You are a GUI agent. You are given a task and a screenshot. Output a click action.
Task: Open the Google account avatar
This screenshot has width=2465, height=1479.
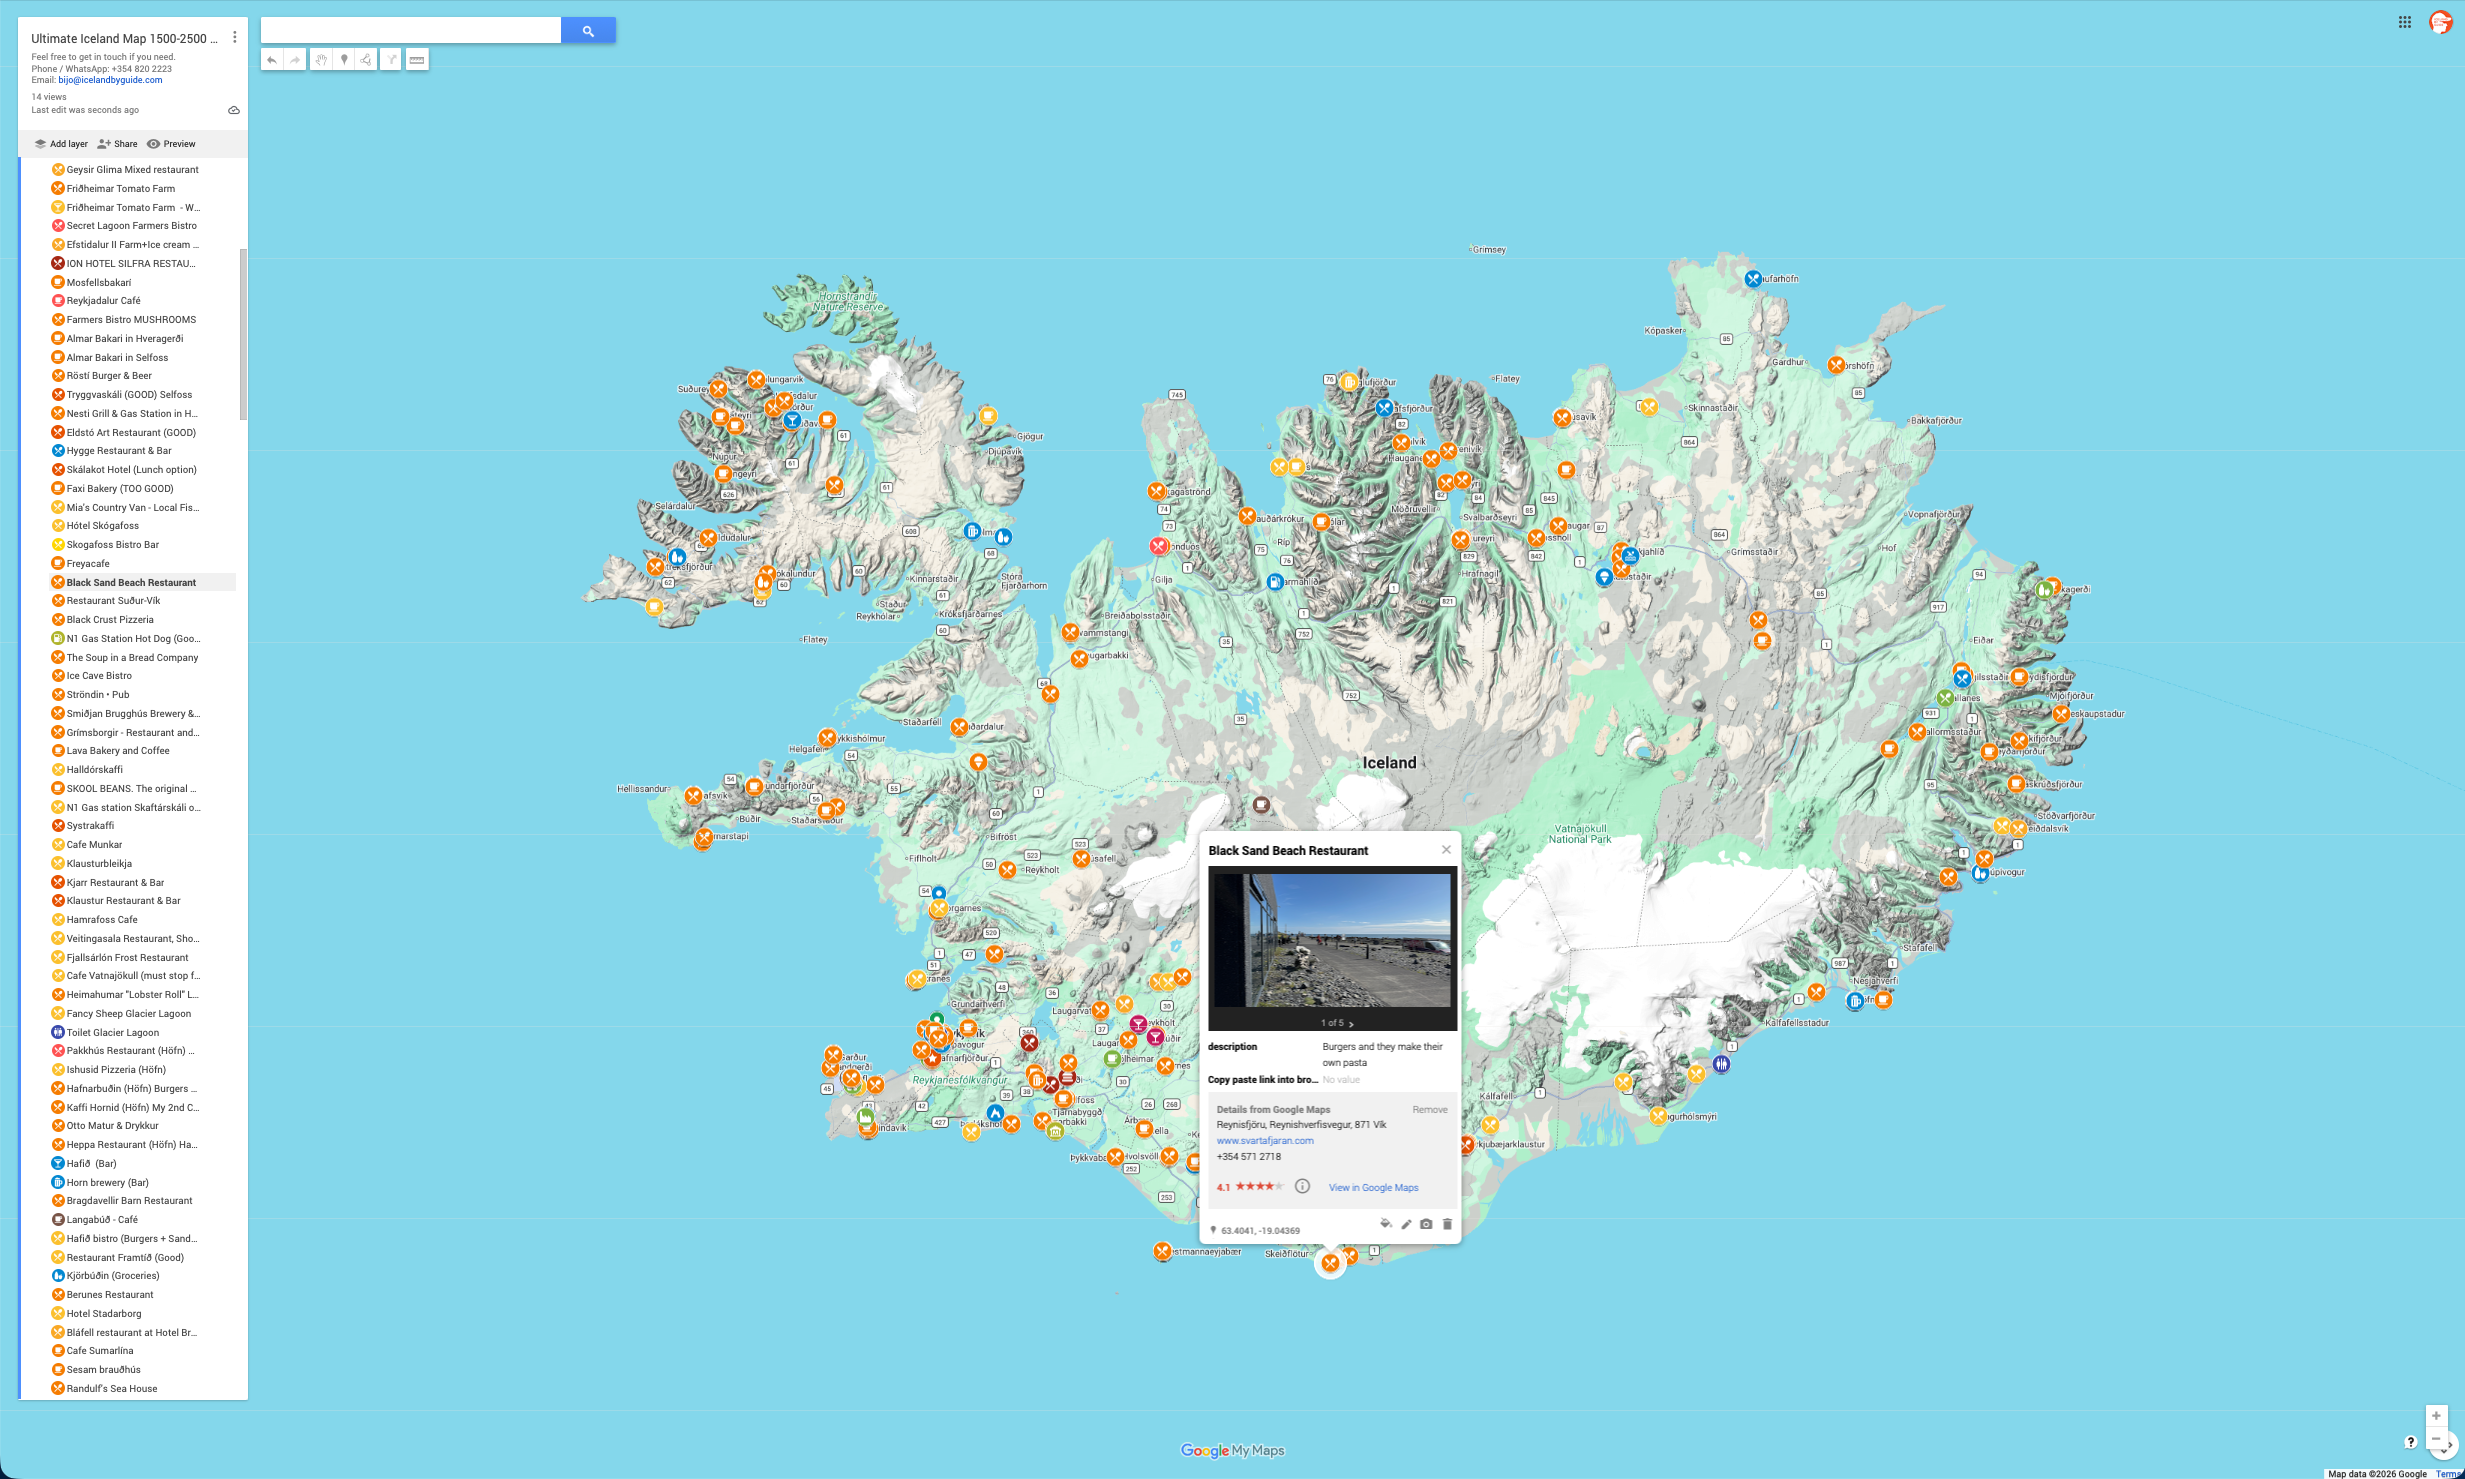[2441, 22]
